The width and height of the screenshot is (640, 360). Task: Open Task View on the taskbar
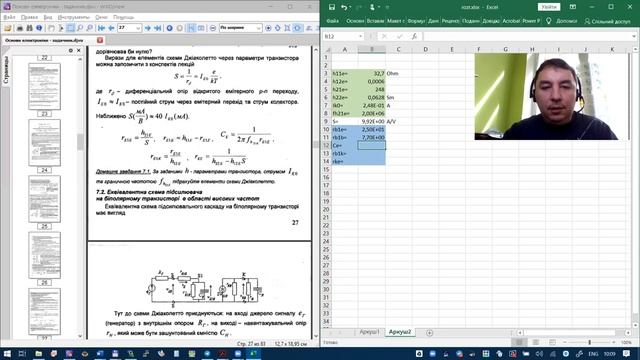(22, 353)
